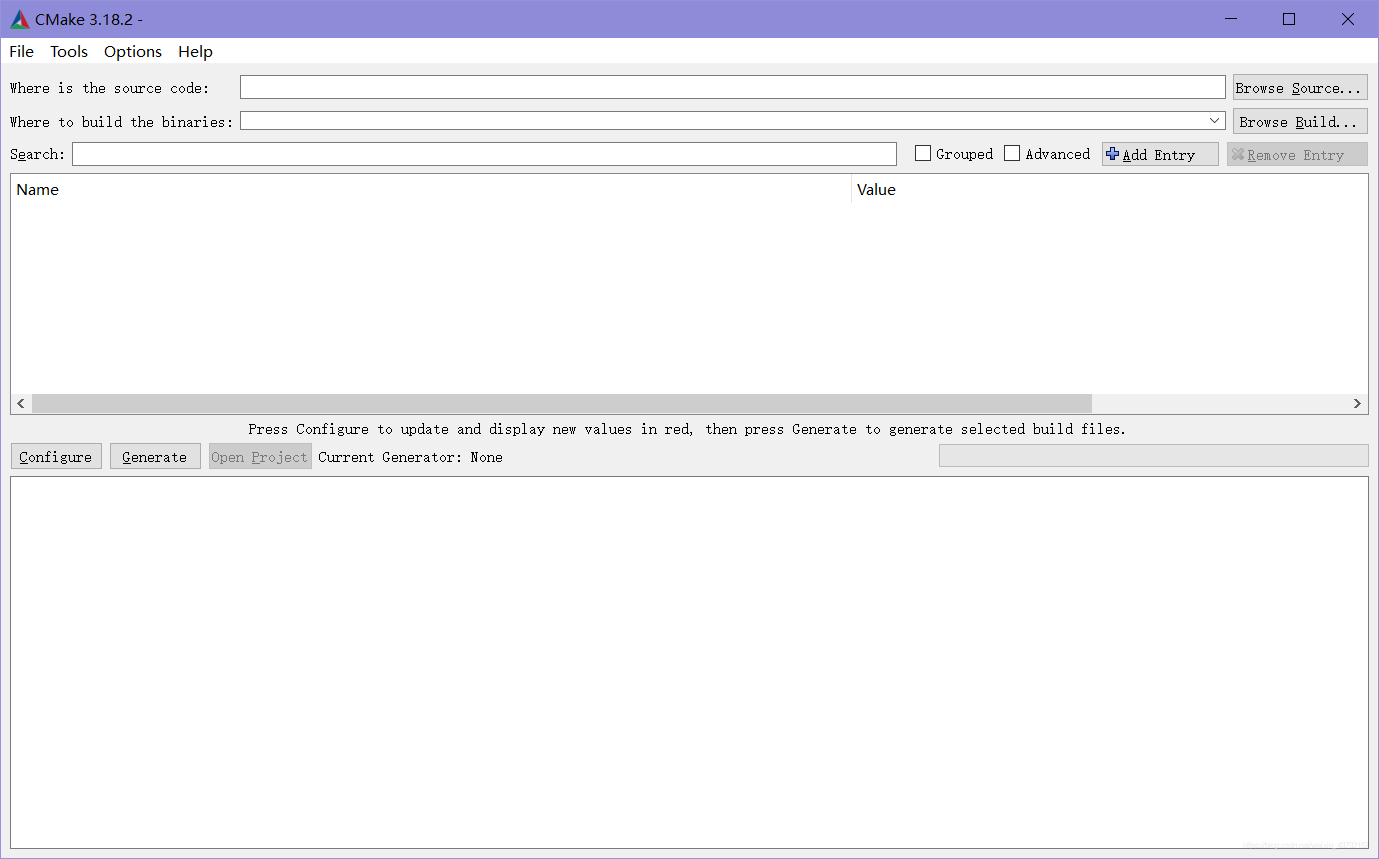This screenshot has width=1379, height=859.
Task: Expand the binaries path dropdown arrow
Action: 1214,120
